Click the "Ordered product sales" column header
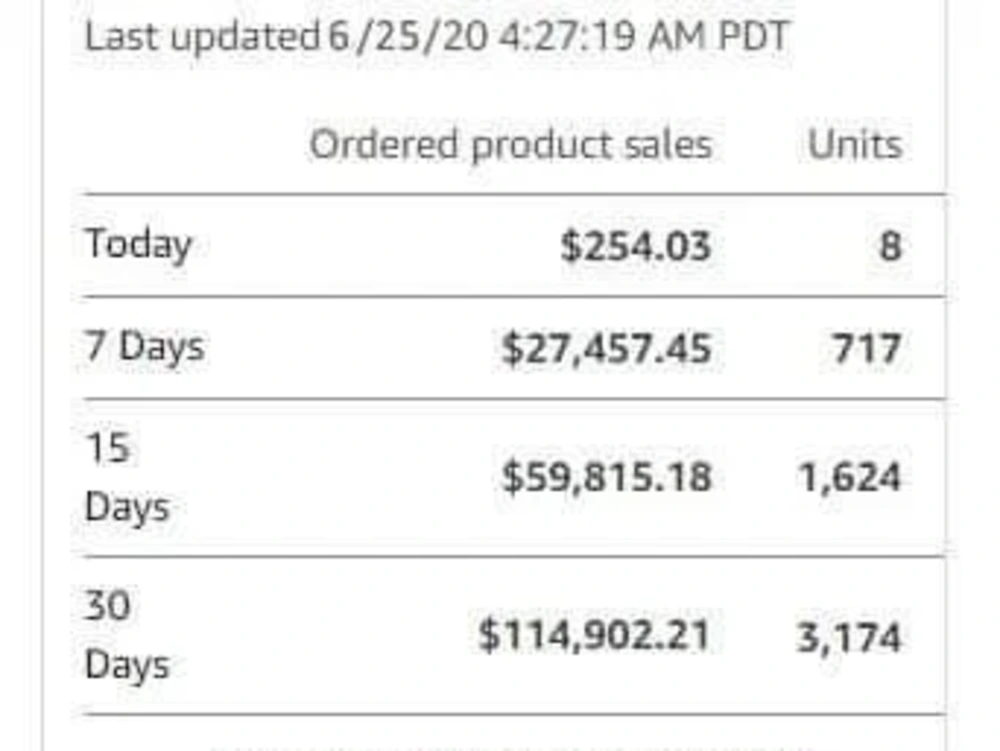The height and width of the screenshot is (751, 1000). [x=511, y=145]
